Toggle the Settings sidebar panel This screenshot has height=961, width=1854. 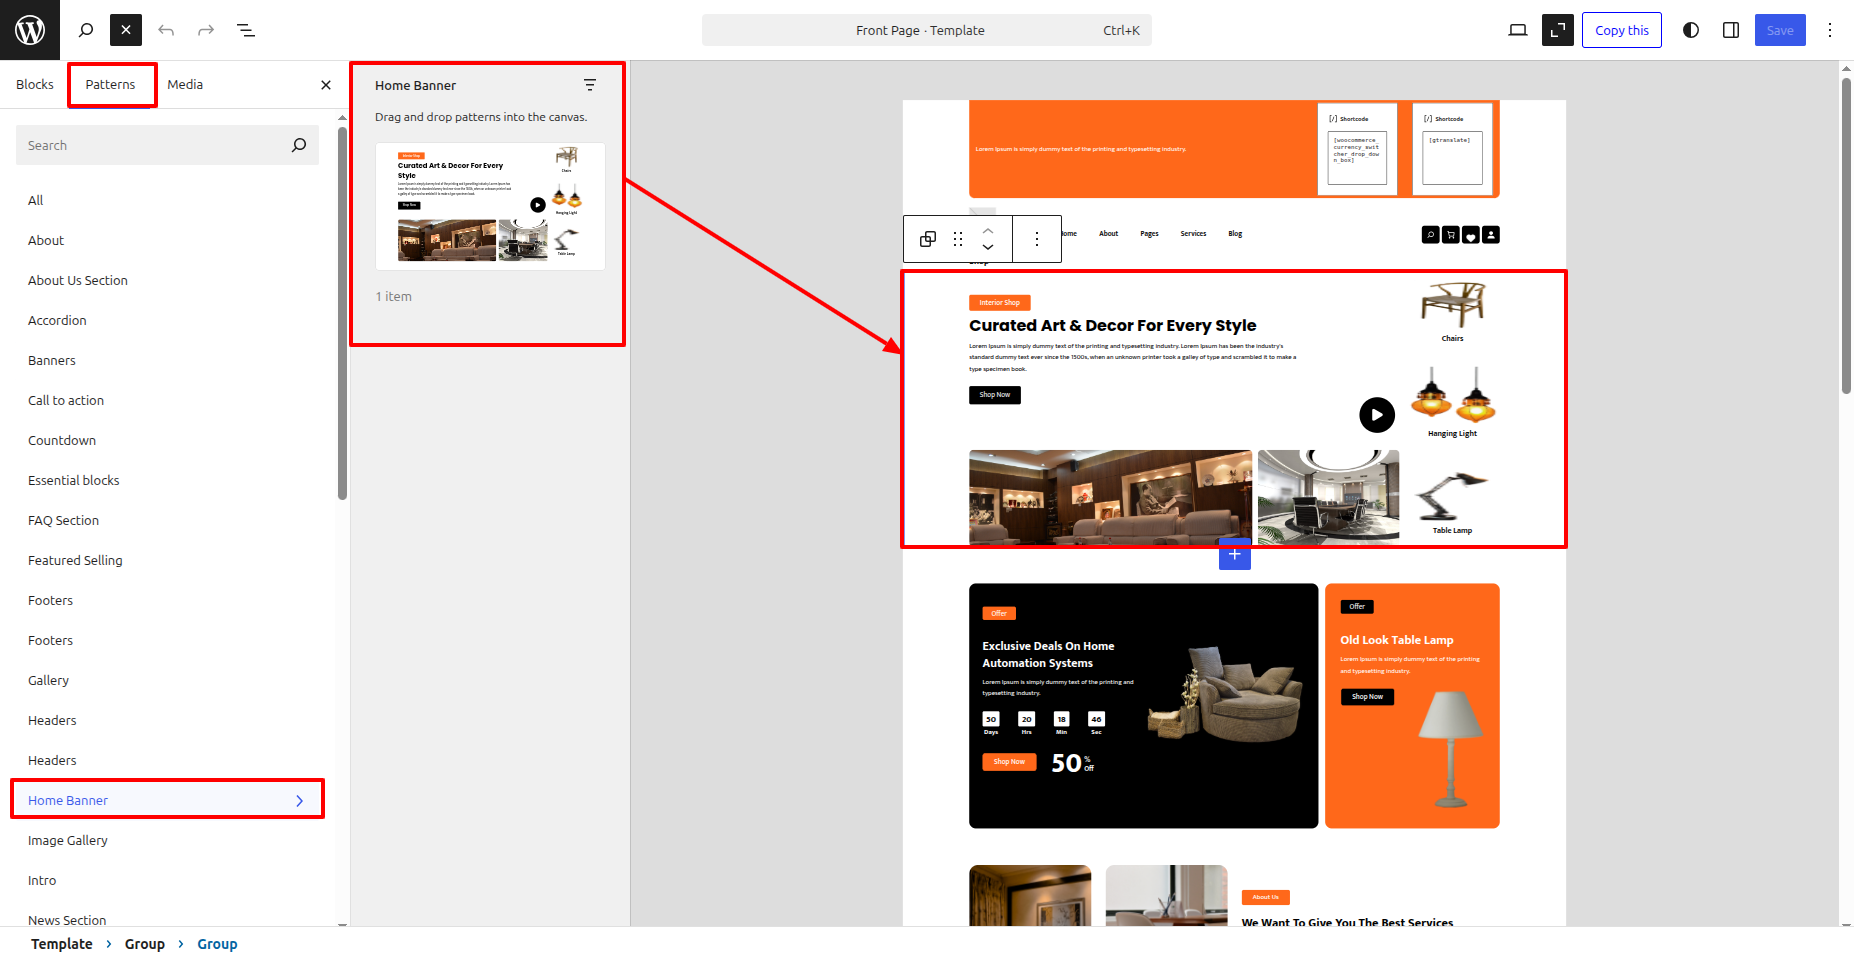1731,30
